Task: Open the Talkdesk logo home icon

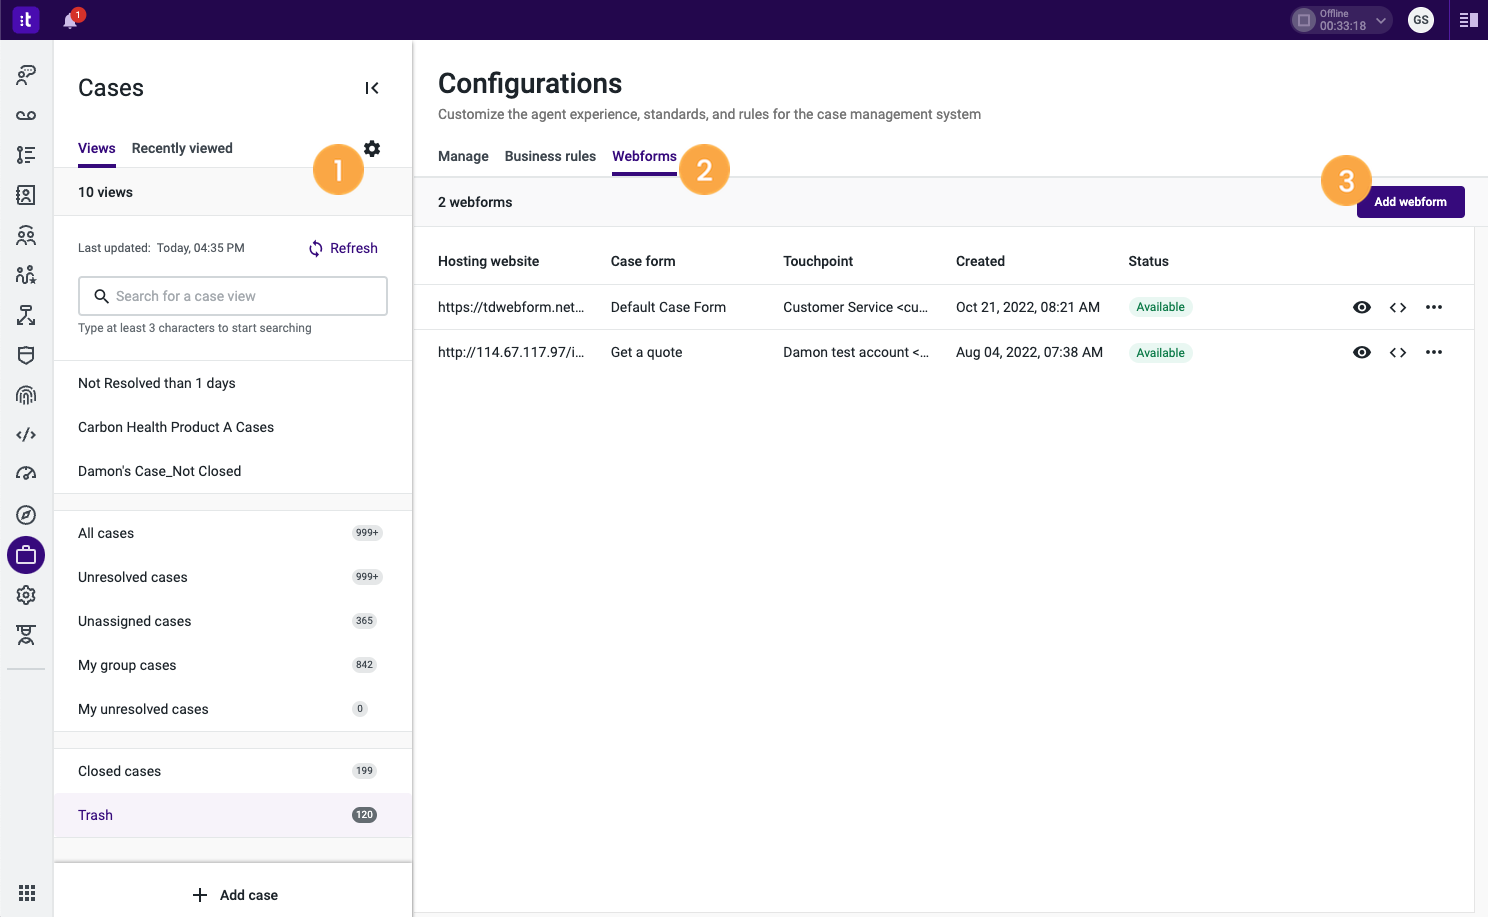Action: click(26, 19)
